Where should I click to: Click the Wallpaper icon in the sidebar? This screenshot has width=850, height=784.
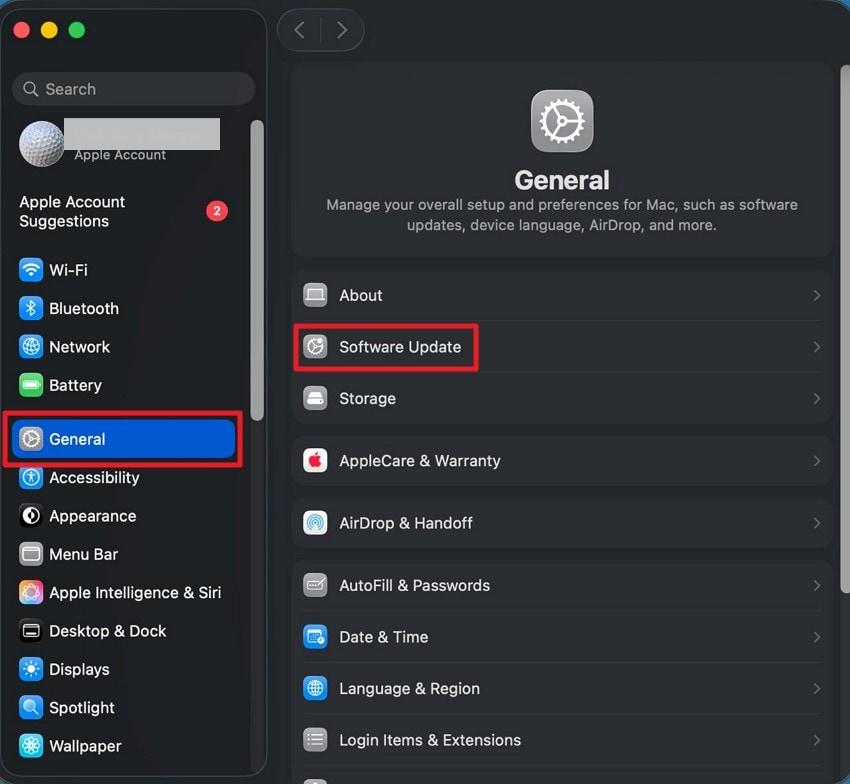(x=28, y=746)
